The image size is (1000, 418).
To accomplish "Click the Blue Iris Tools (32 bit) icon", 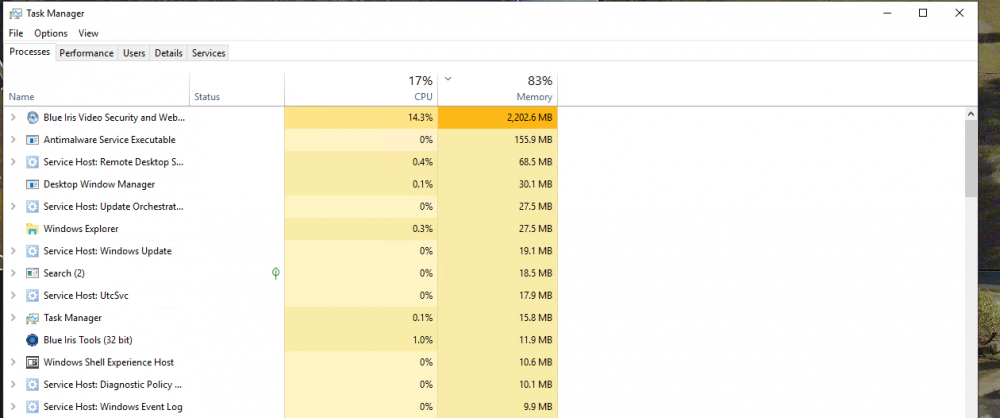I will (33, 340).
